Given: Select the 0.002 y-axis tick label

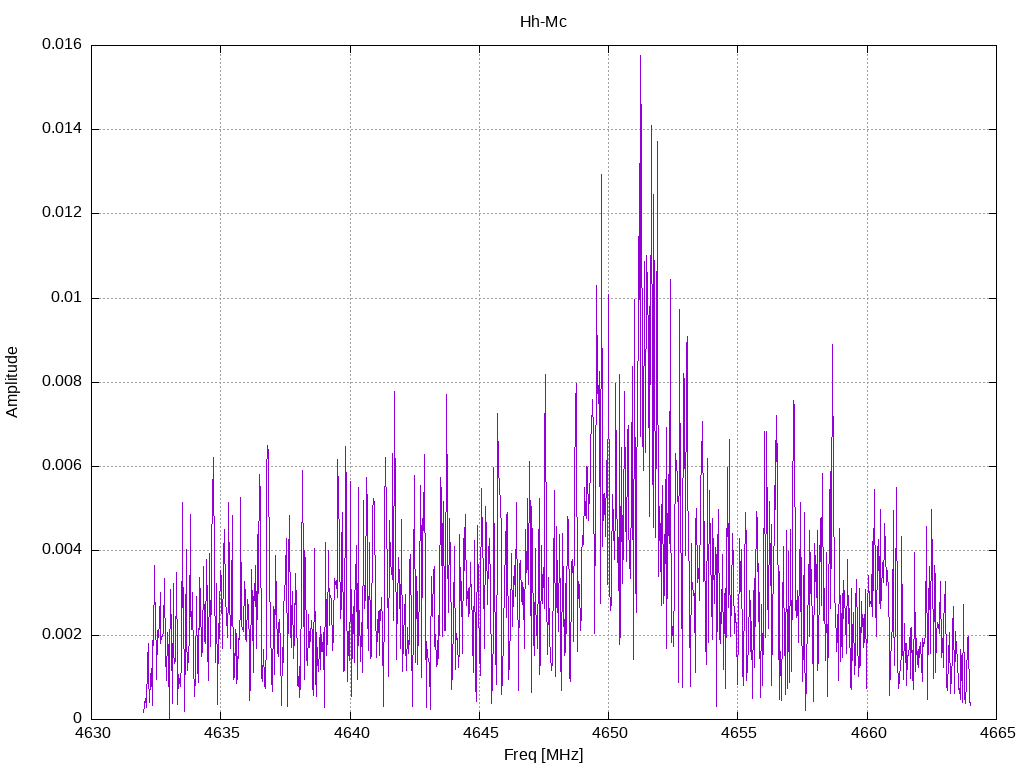Looking at the screenshot, I should [x=62, y=635].
